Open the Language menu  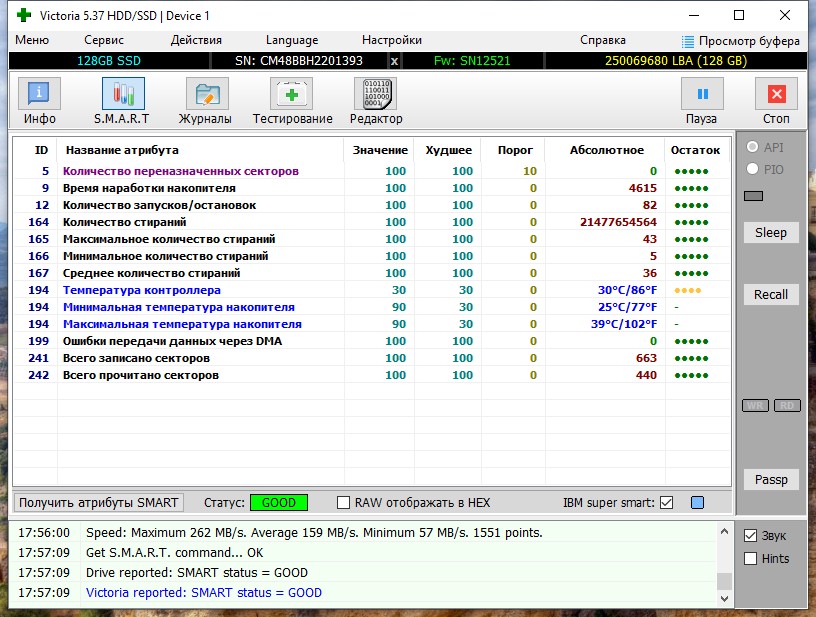[292, 40]
